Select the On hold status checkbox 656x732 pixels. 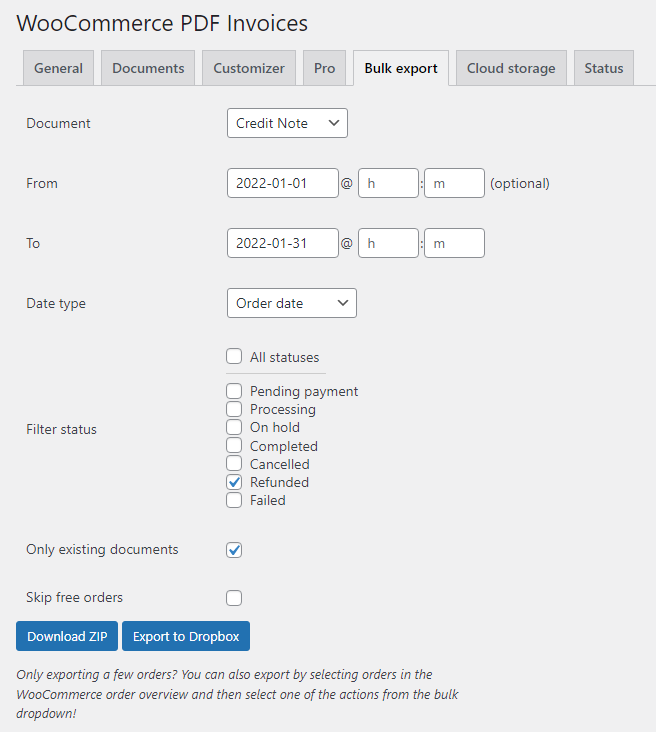234,427
